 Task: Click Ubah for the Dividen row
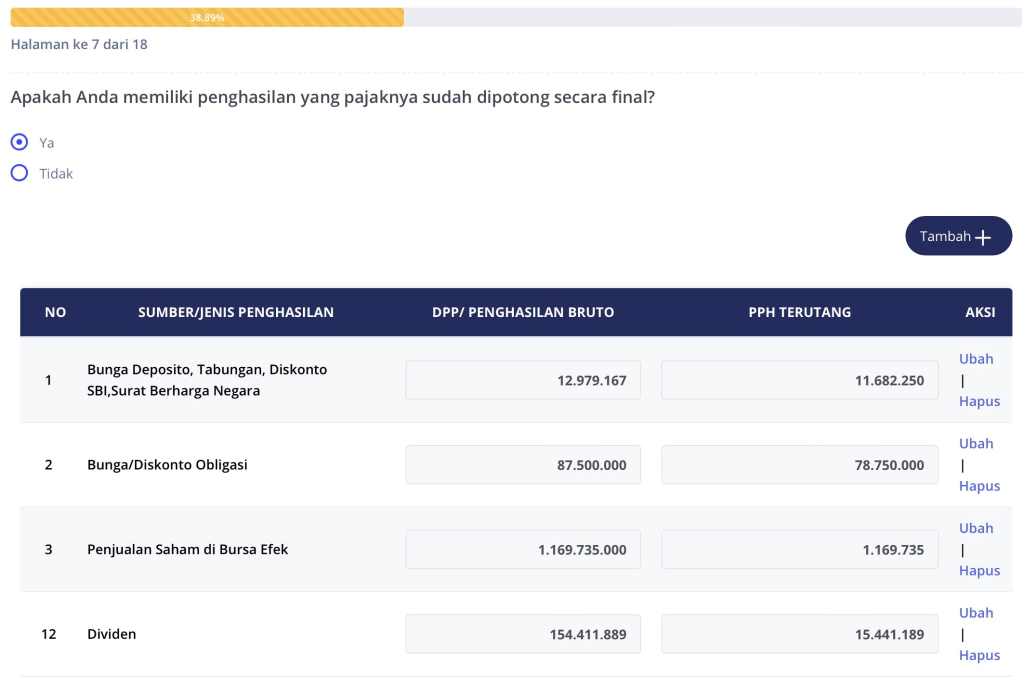(976, 613)
